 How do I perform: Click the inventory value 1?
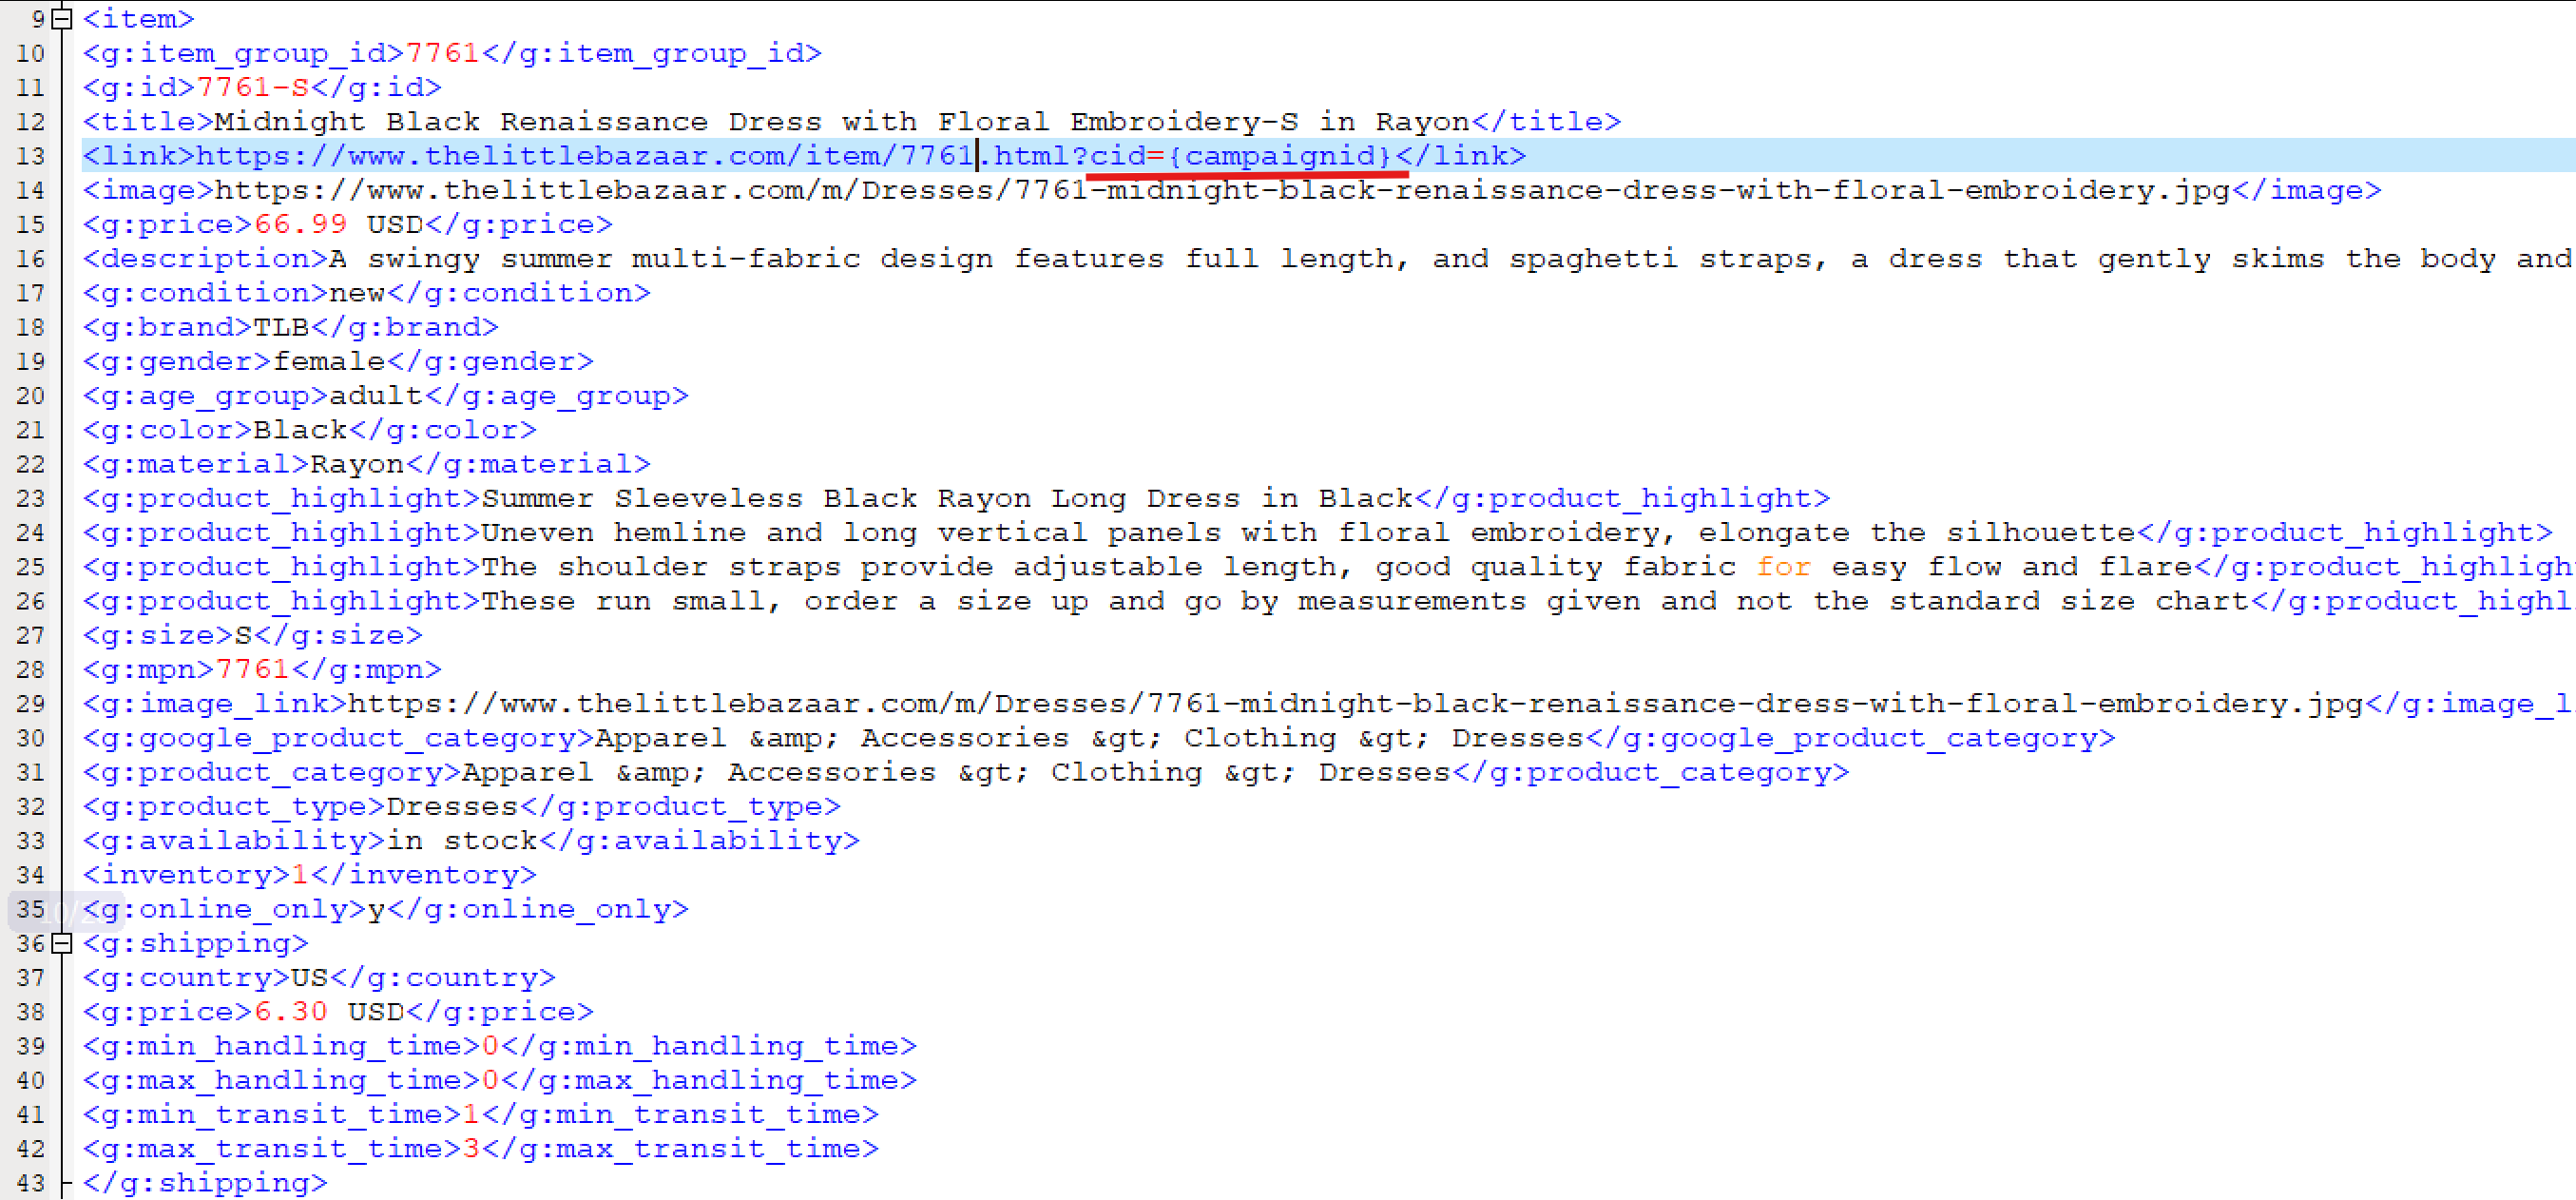[x=300, y=875]
